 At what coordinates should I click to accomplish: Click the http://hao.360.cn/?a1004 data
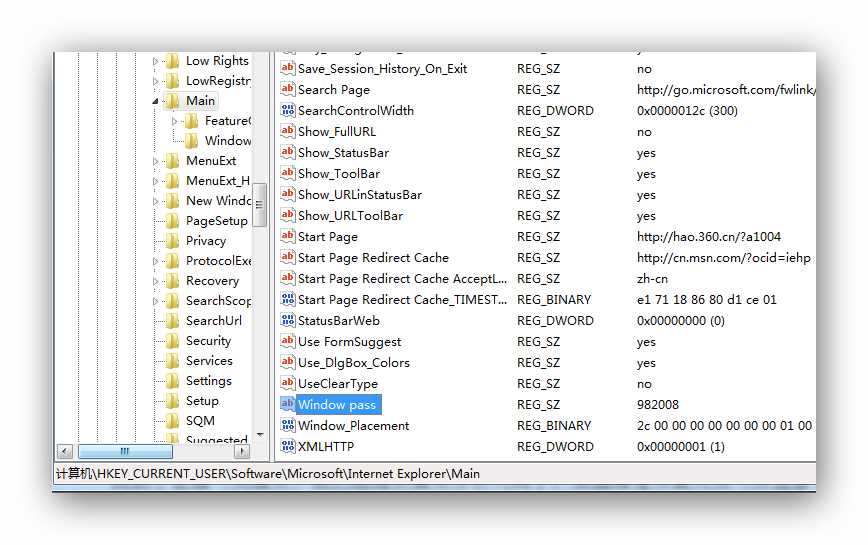tap(709, 237)
